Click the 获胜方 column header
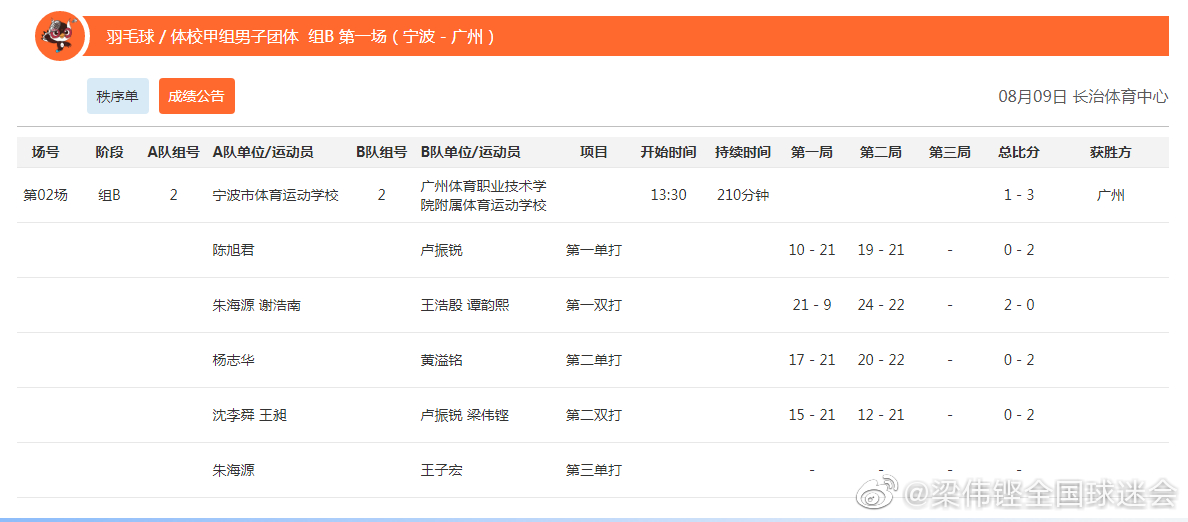Screen dimensions: 1188x522 pyautogui.click(x=1110, y=153)
